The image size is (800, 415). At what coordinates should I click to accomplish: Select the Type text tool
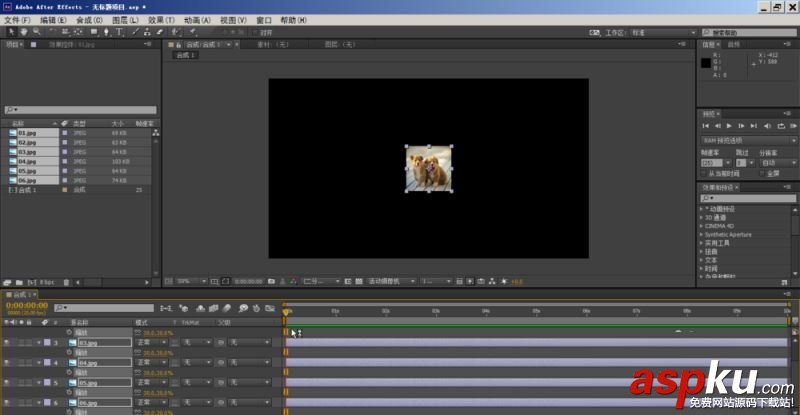coord(119,32)
